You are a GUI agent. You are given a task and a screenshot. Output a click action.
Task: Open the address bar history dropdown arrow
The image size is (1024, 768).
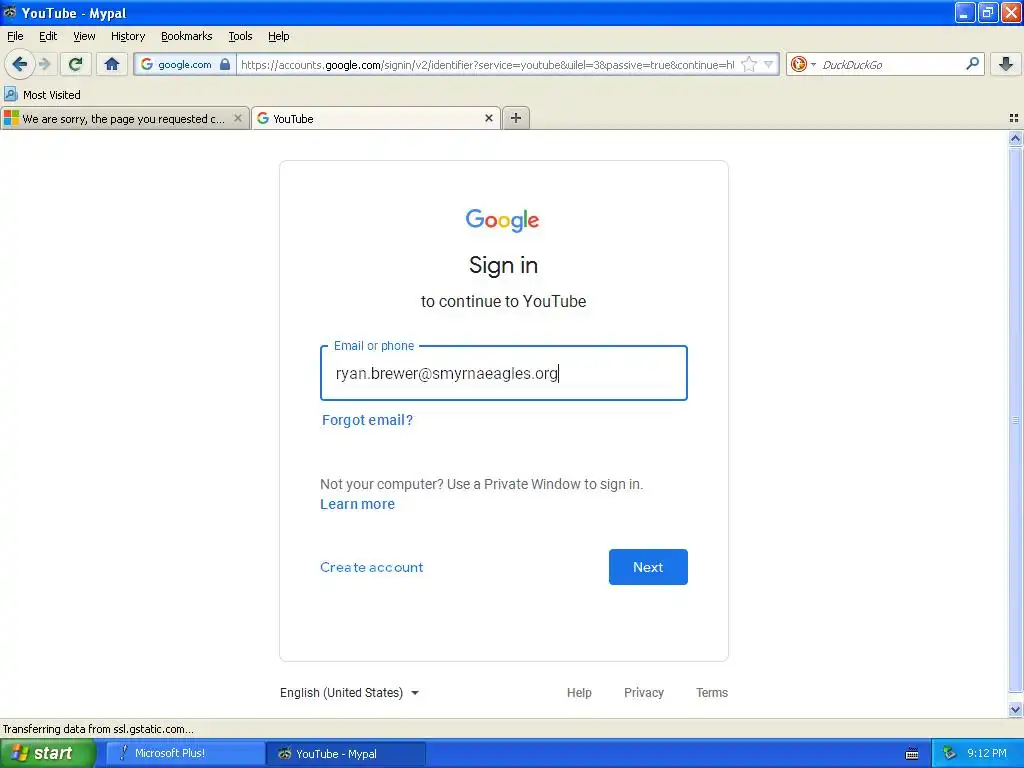pos(769,64)
